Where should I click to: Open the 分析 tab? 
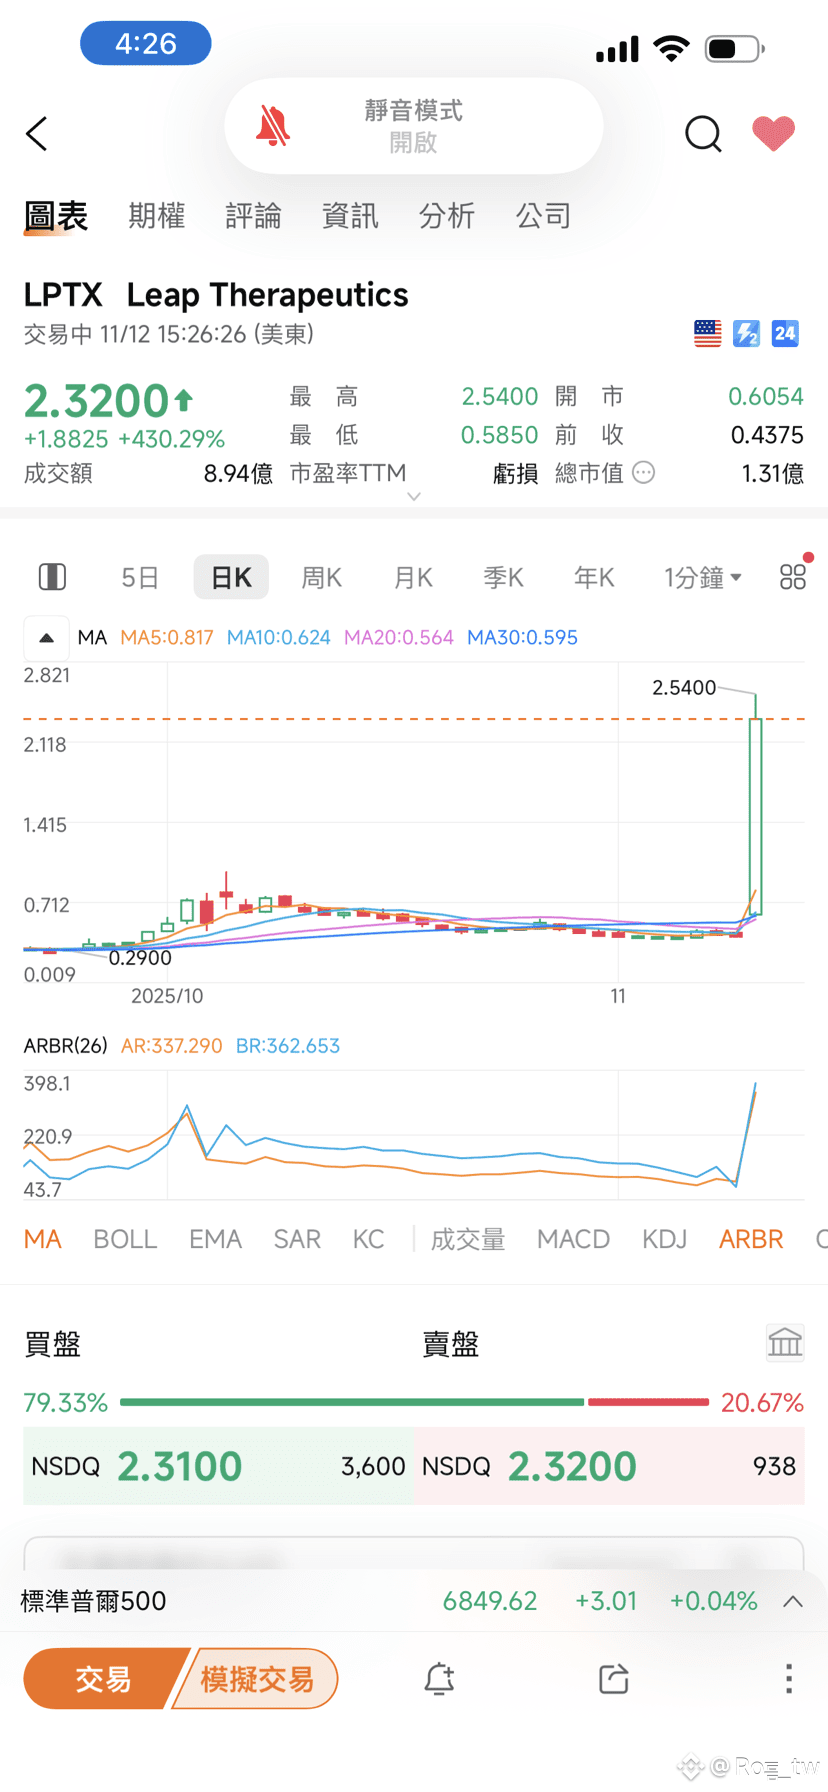tap(447, 216)
